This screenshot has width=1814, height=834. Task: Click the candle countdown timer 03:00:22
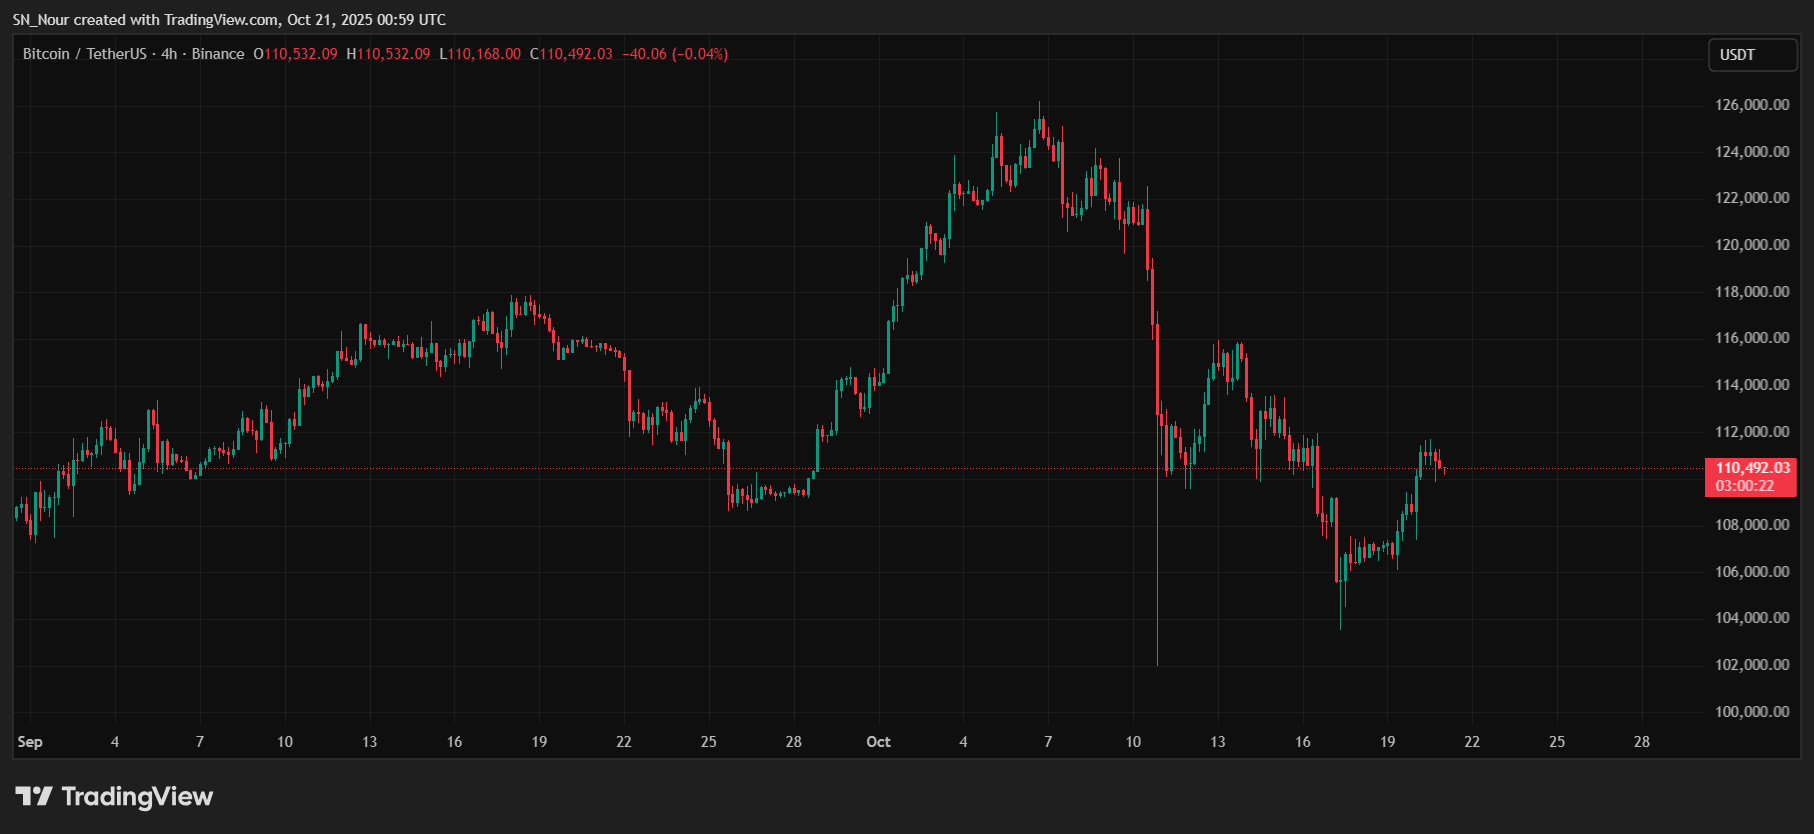click(1744, 486)
